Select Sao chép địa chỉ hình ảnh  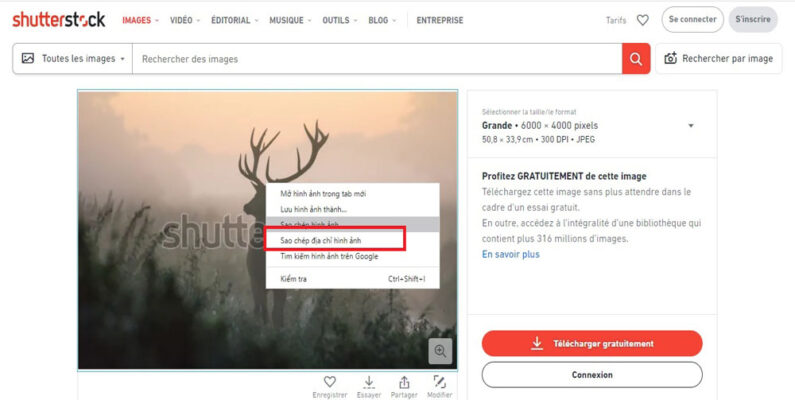(x=336, y=240)
